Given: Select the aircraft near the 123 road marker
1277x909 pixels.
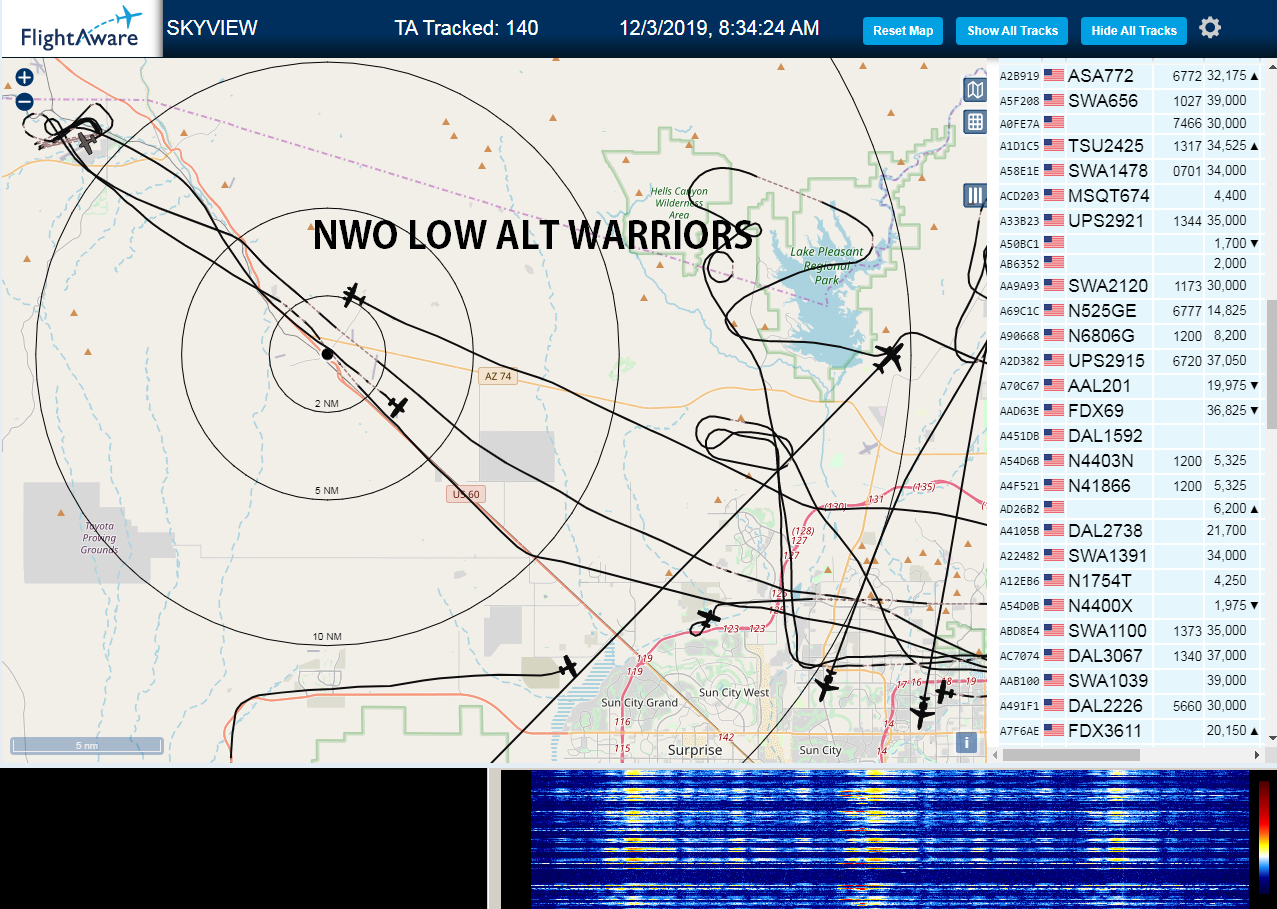Looking at the screenshot, I should click(x=709, y=619).
